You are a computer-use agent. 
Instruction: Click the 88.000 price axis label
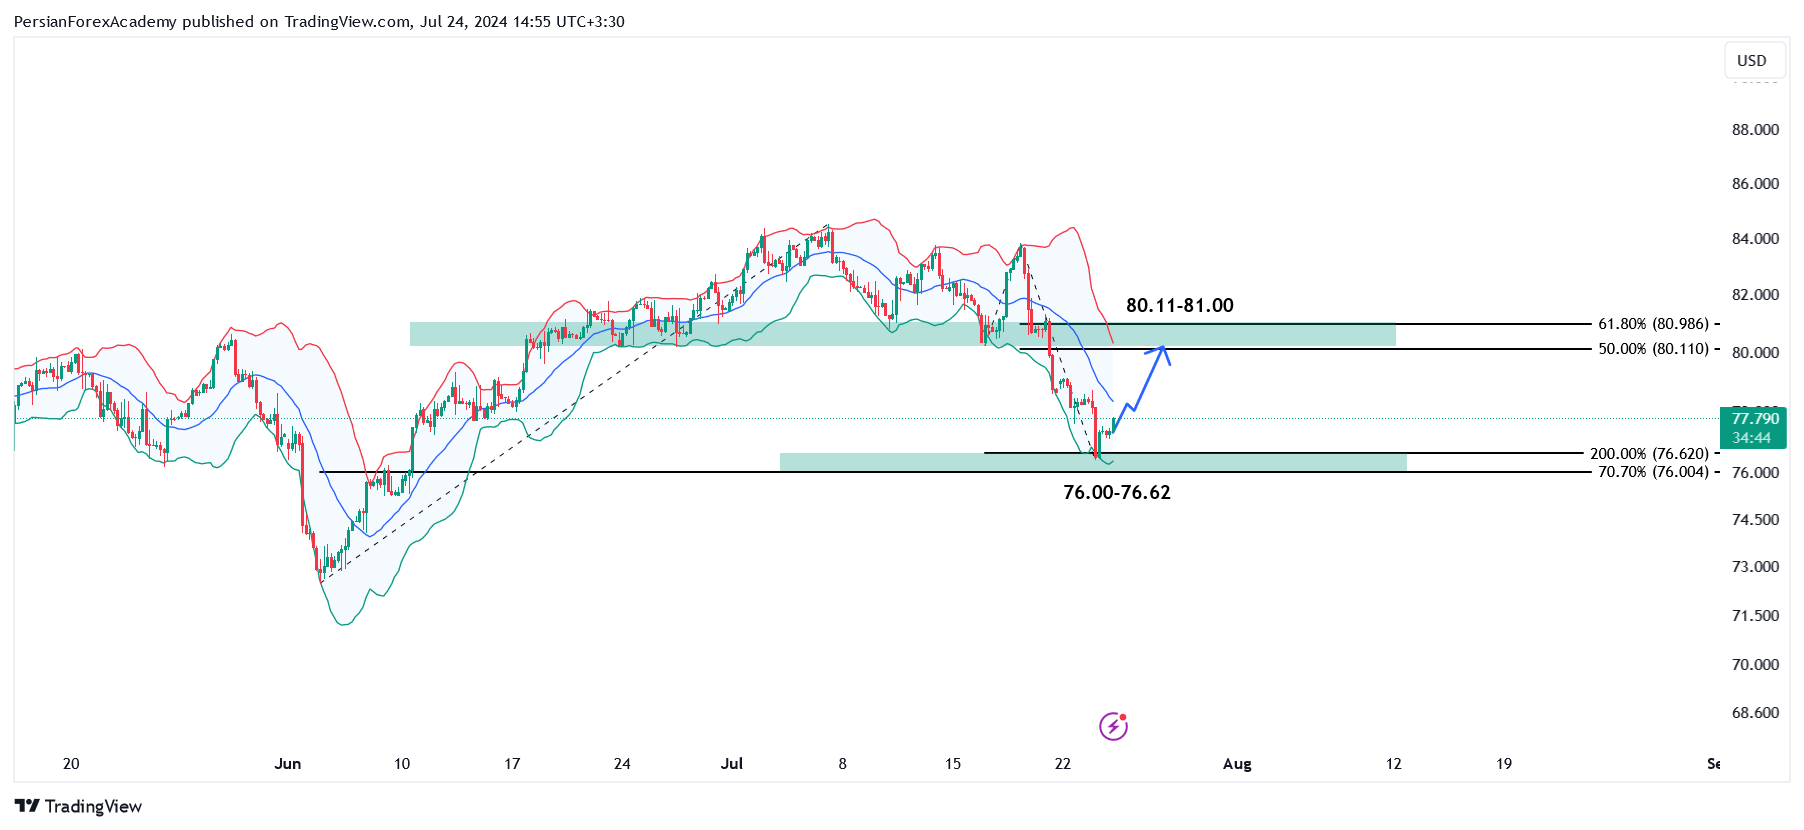[1755, 129]
